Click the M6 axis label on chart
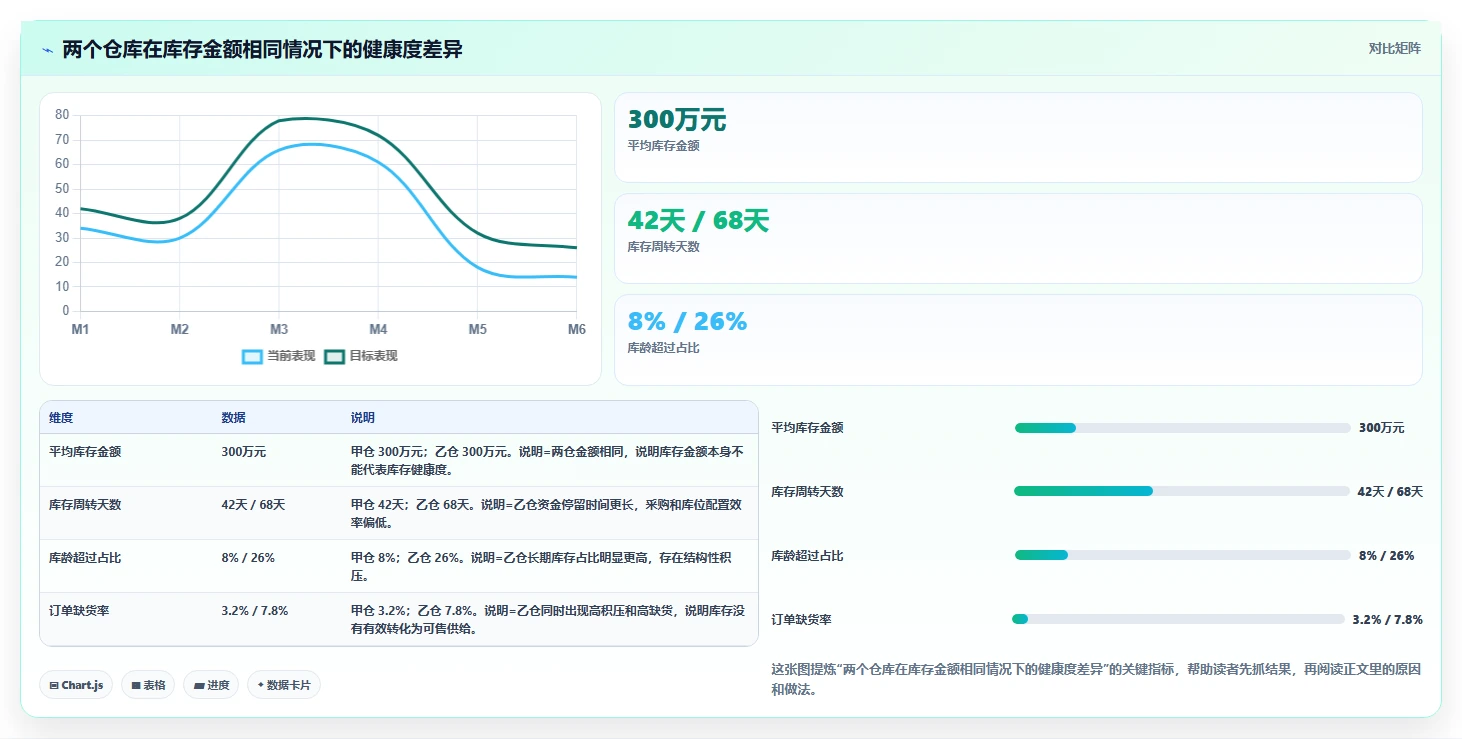 [x=577, y=329]
